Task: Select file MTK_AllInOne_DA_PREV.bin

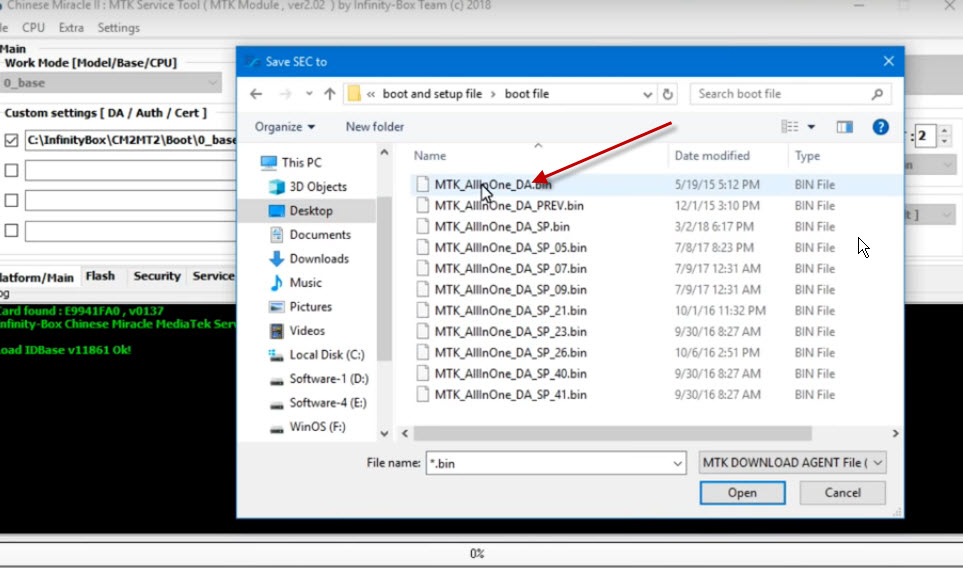Action: [x=509, y=206]
